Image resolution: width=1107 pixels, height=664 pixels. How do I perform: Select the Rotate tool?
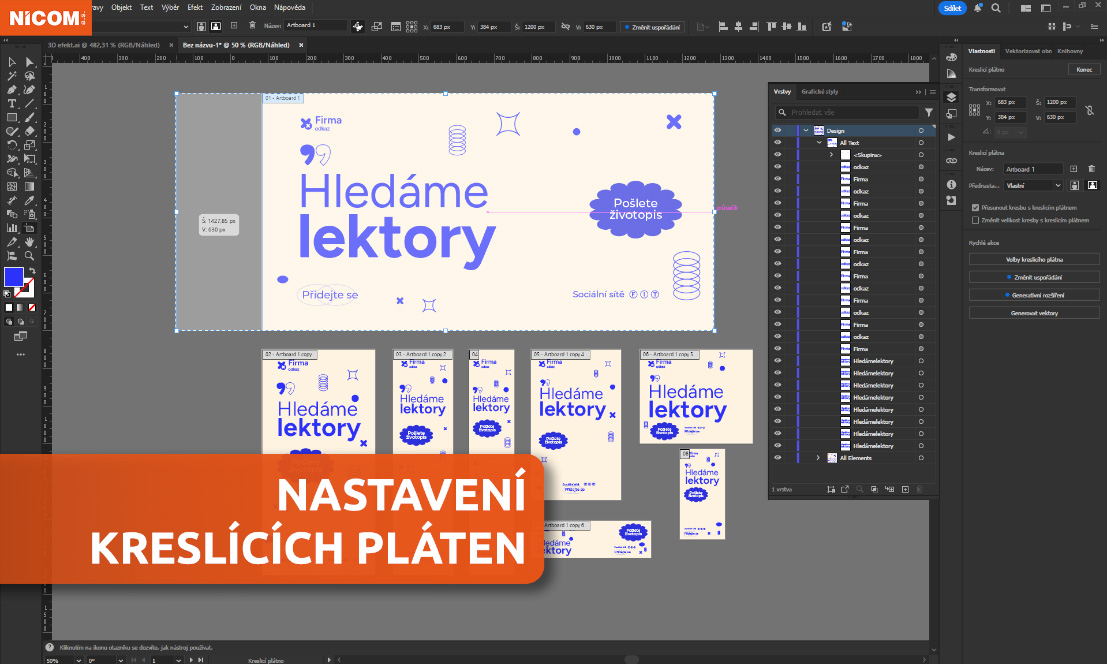coord(12,145)
